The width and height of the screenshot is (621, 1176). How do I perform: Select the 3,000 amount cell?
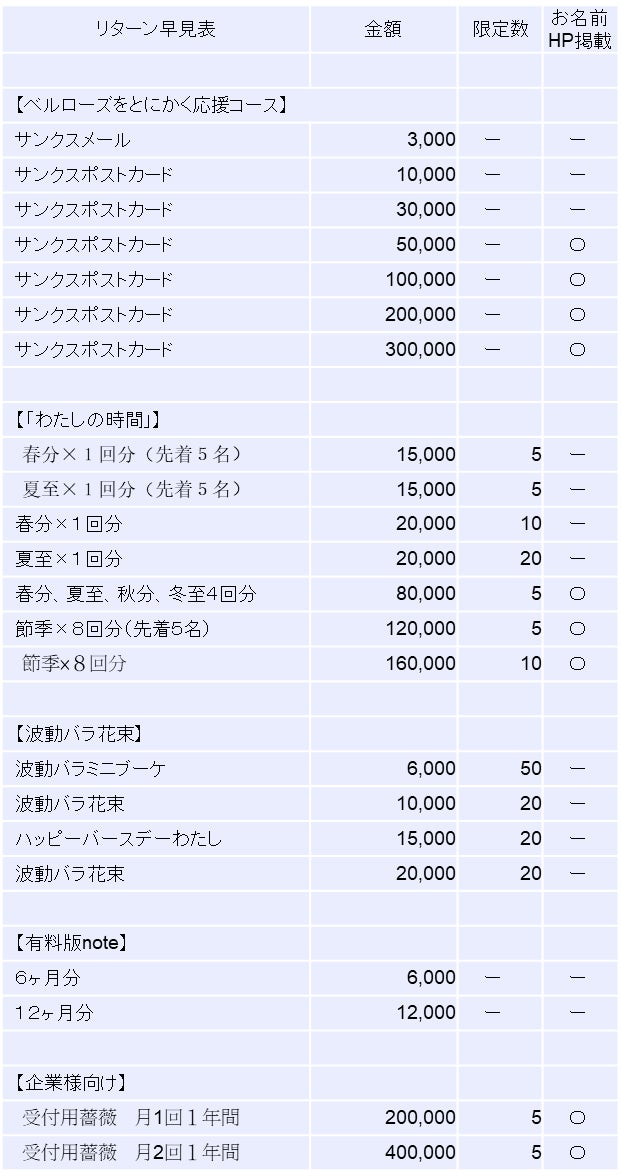point(431,140)
